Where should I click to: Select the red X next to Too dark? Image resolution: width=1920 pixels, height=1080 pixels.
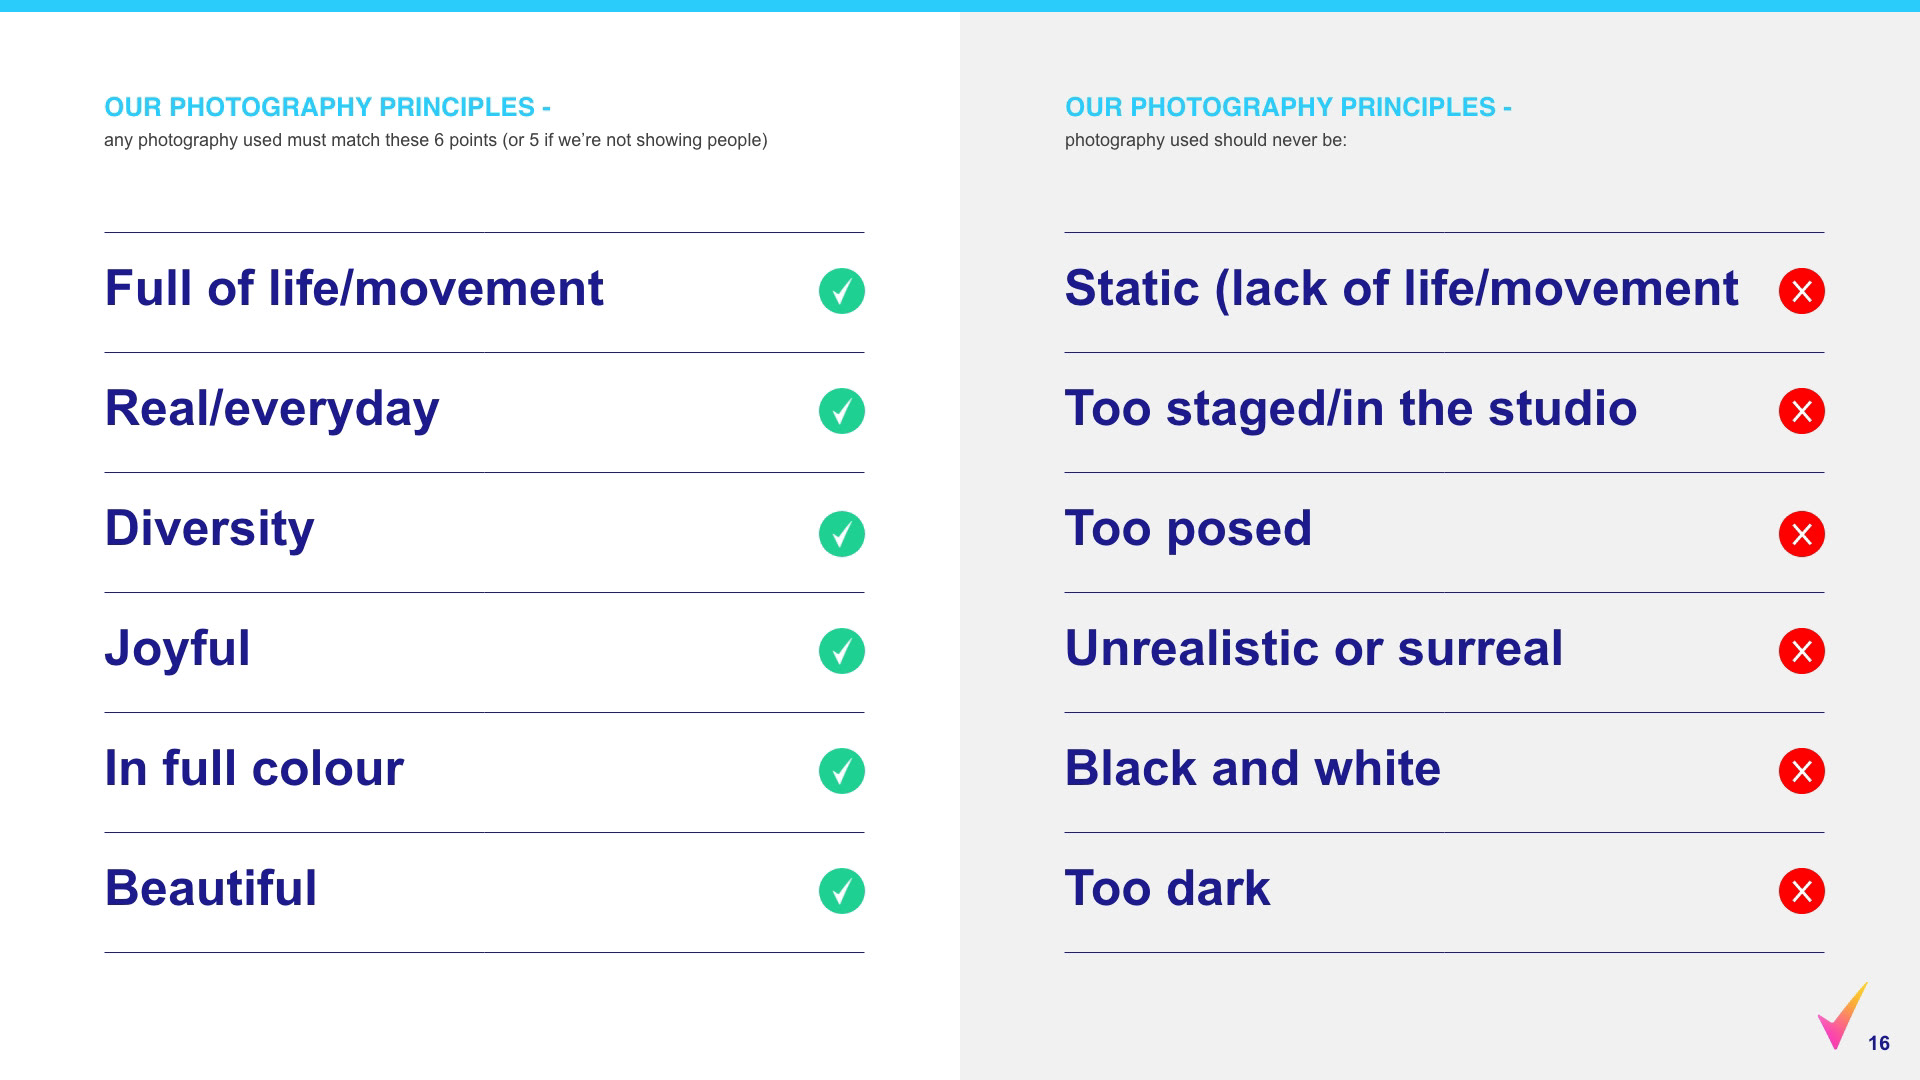(x=1801, y=891)
